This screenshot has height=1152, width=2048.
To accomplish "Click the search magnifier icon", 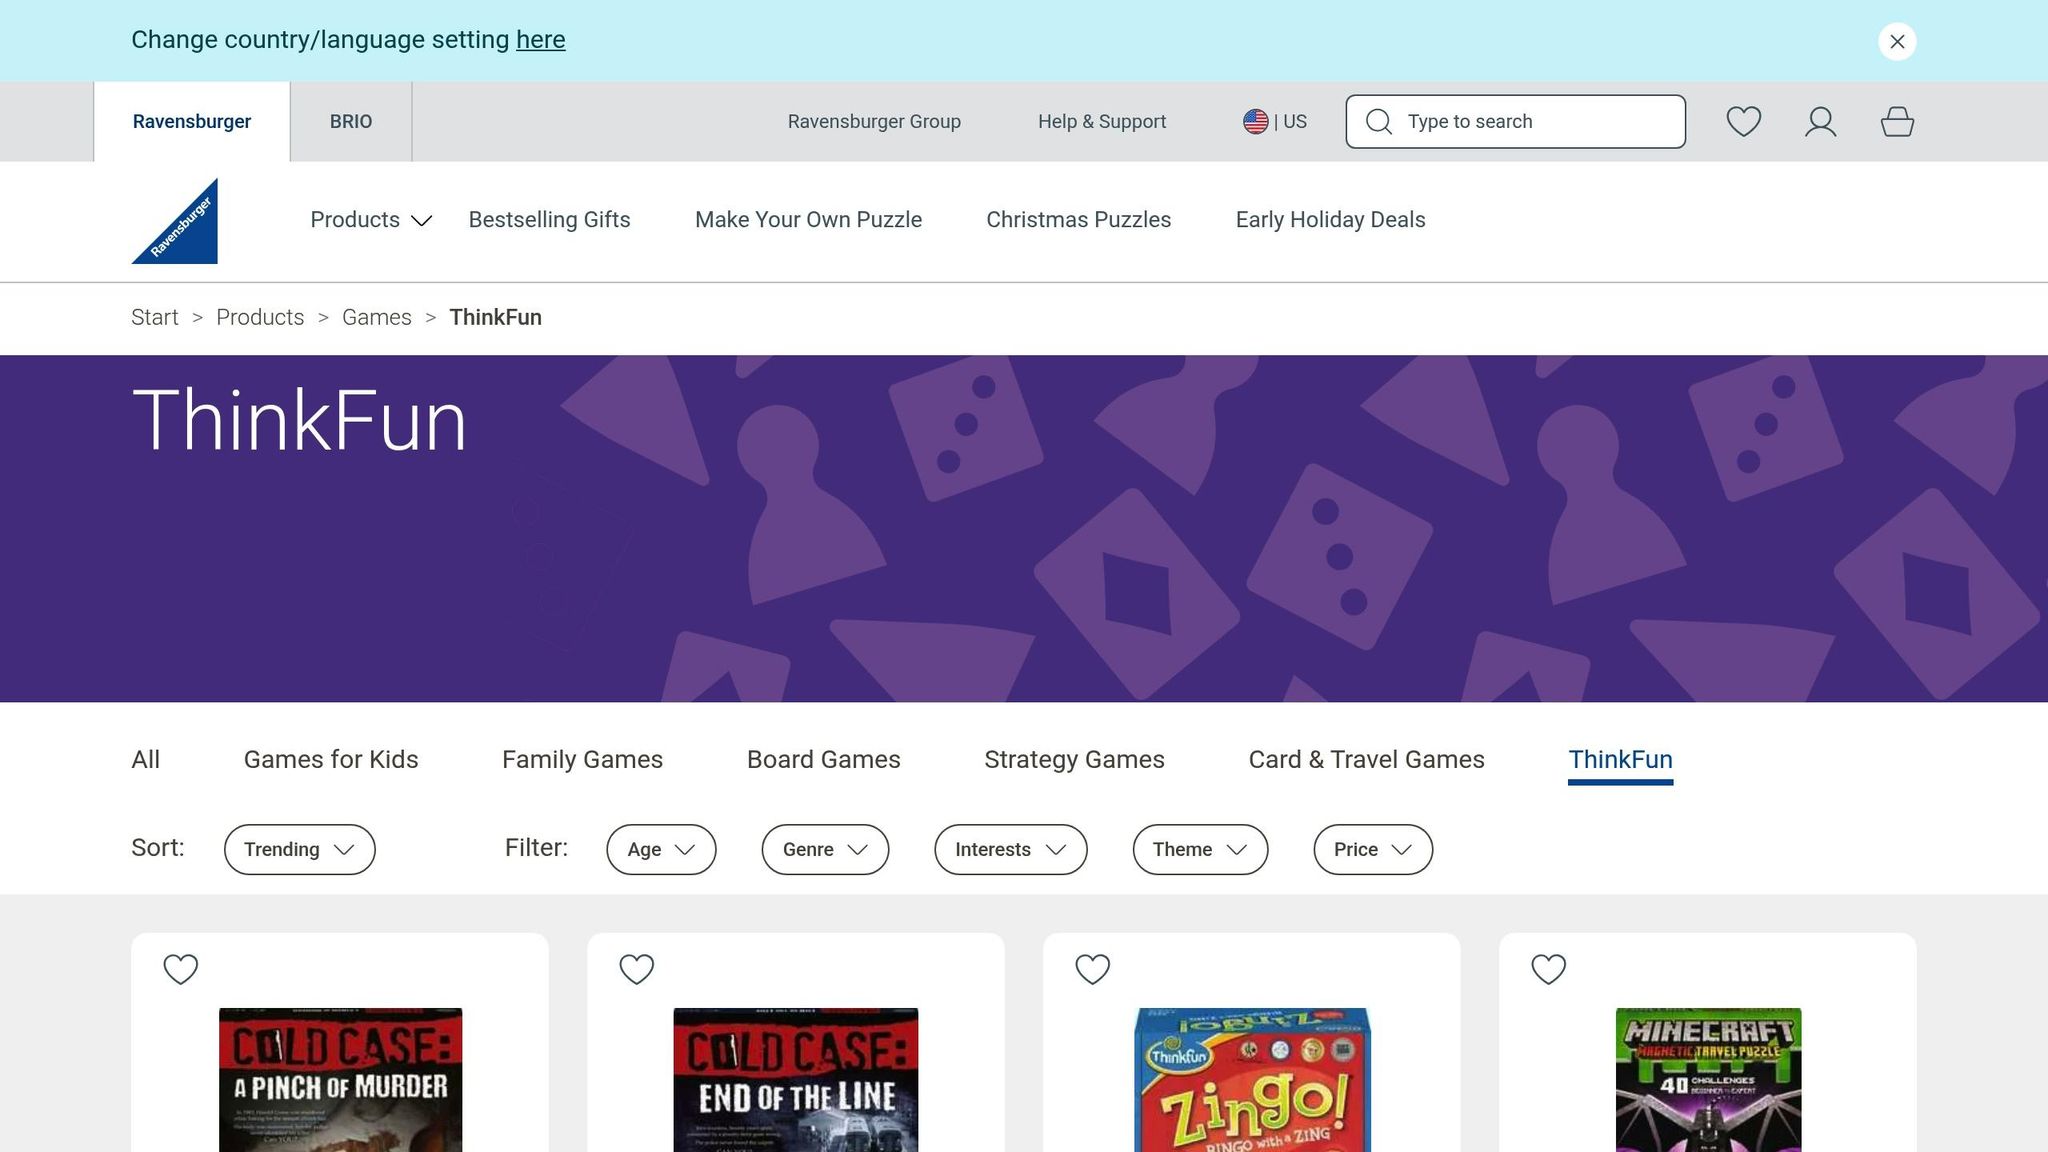I will click(1379, 122).
